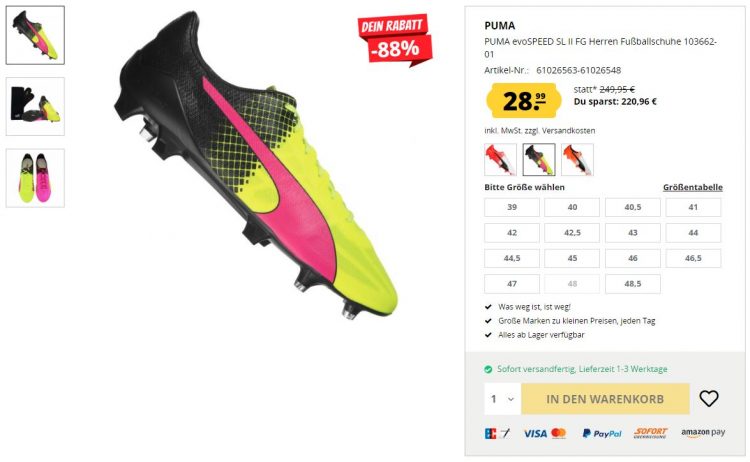Screen dimensions: 750x462
Task: Open the quantity dropdown showing 1
Action: pos(502,399)
